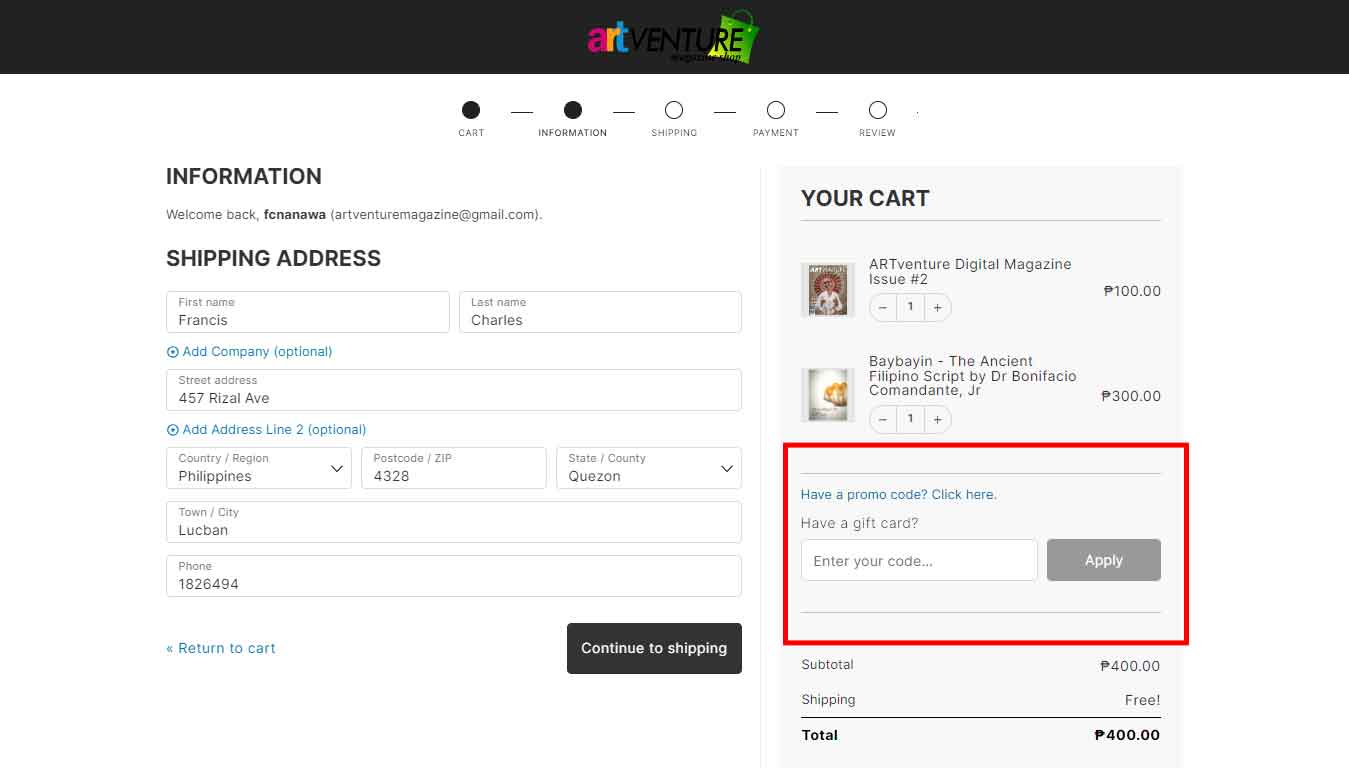Screen dimensions: 1349x768
Task: Click the Street address field
Action: [454, 390]
